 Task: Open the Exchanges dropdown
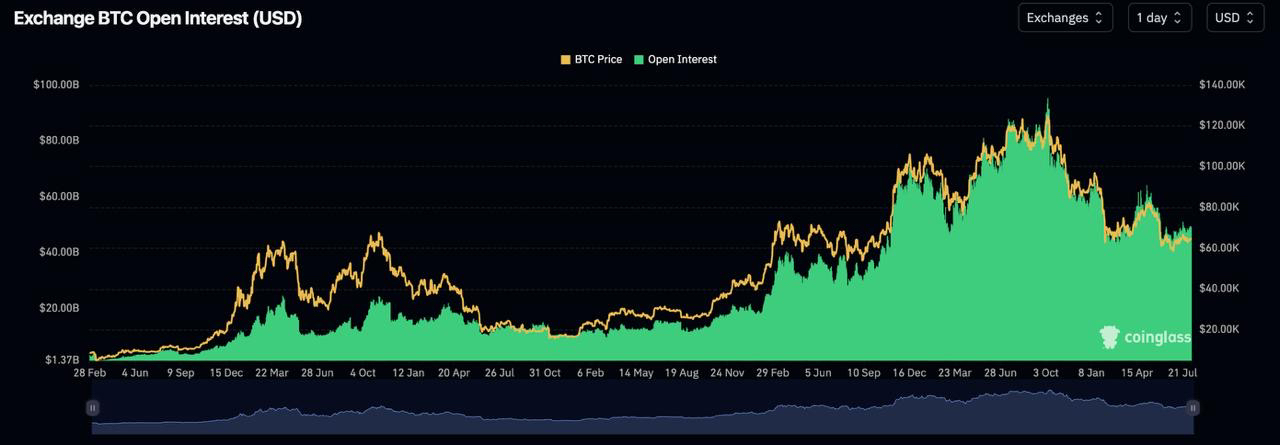(1065, 17)
